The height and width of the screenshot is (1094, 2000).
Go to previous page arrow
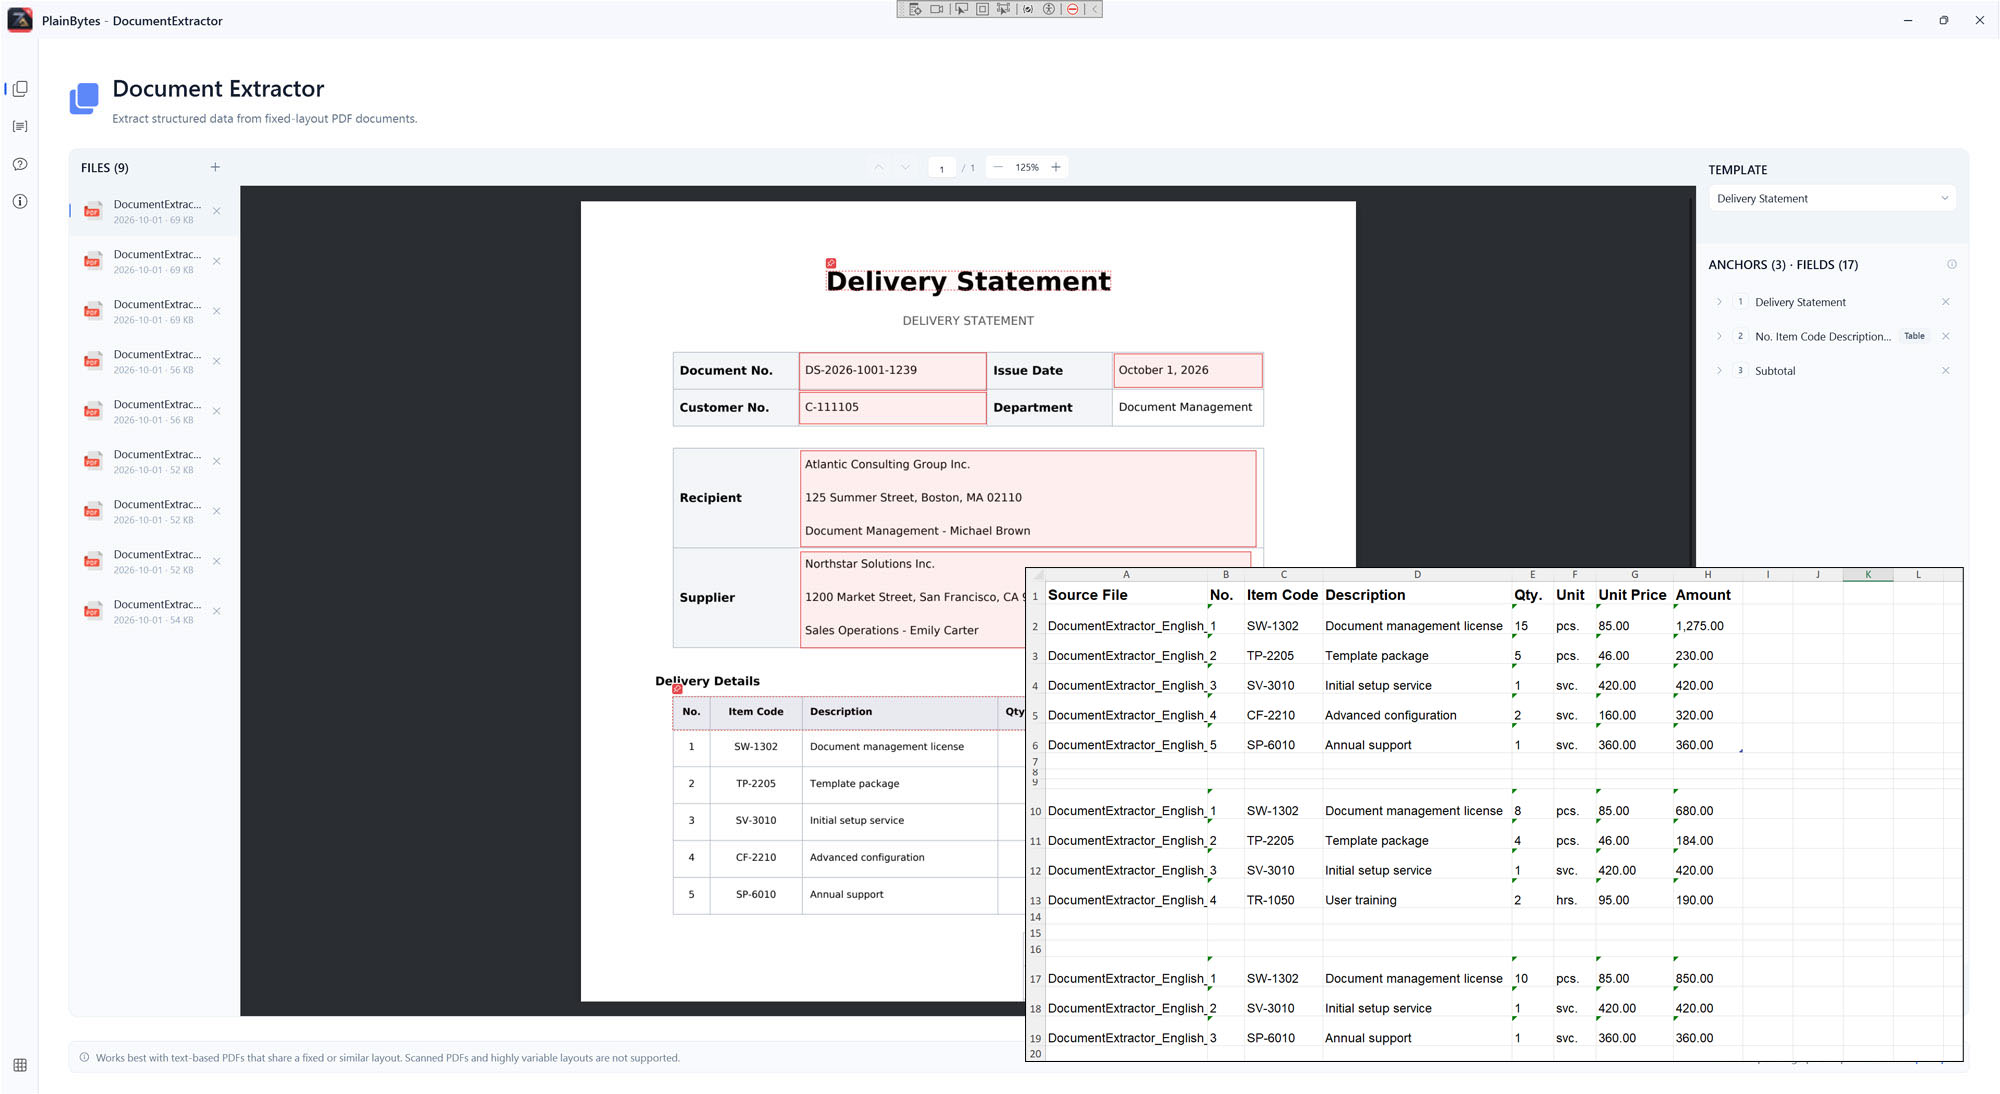(878, 167)
